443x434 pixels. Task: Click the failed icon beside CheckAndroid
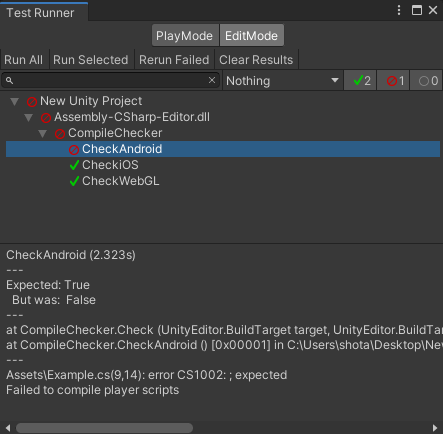point(74,149)
